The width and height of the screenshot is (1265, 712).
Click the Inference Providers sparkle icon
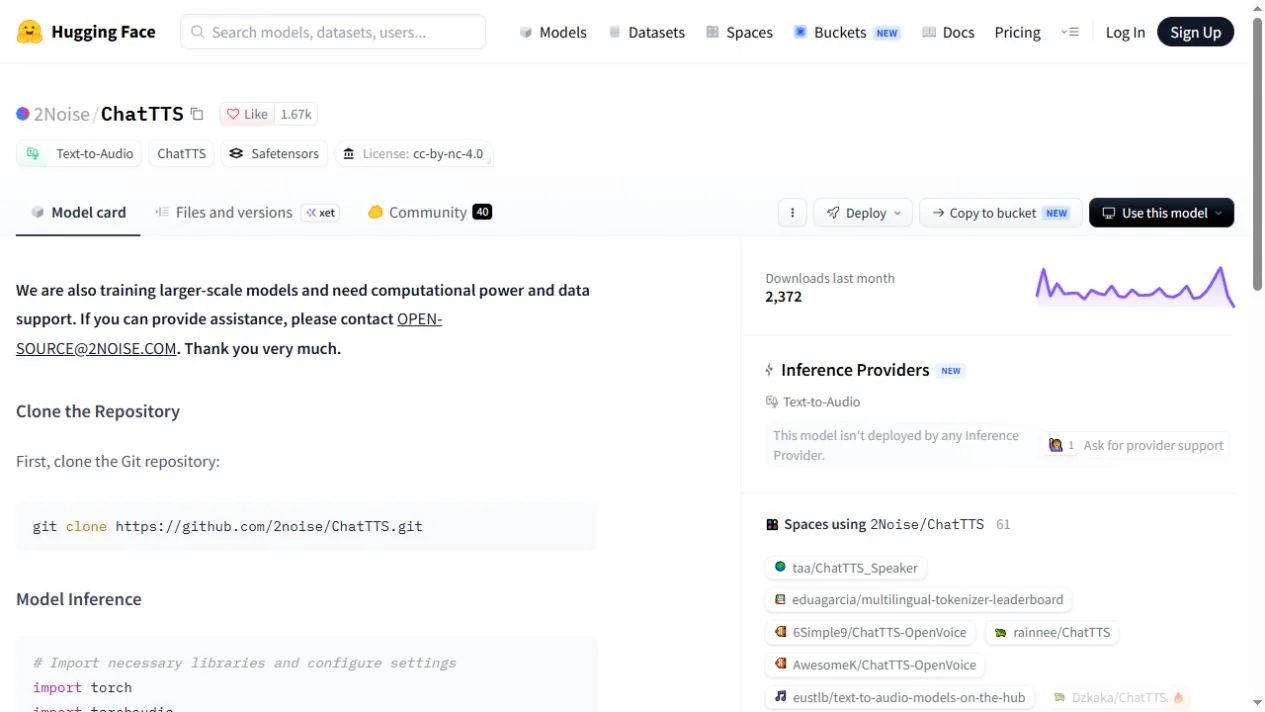[769, 370]
